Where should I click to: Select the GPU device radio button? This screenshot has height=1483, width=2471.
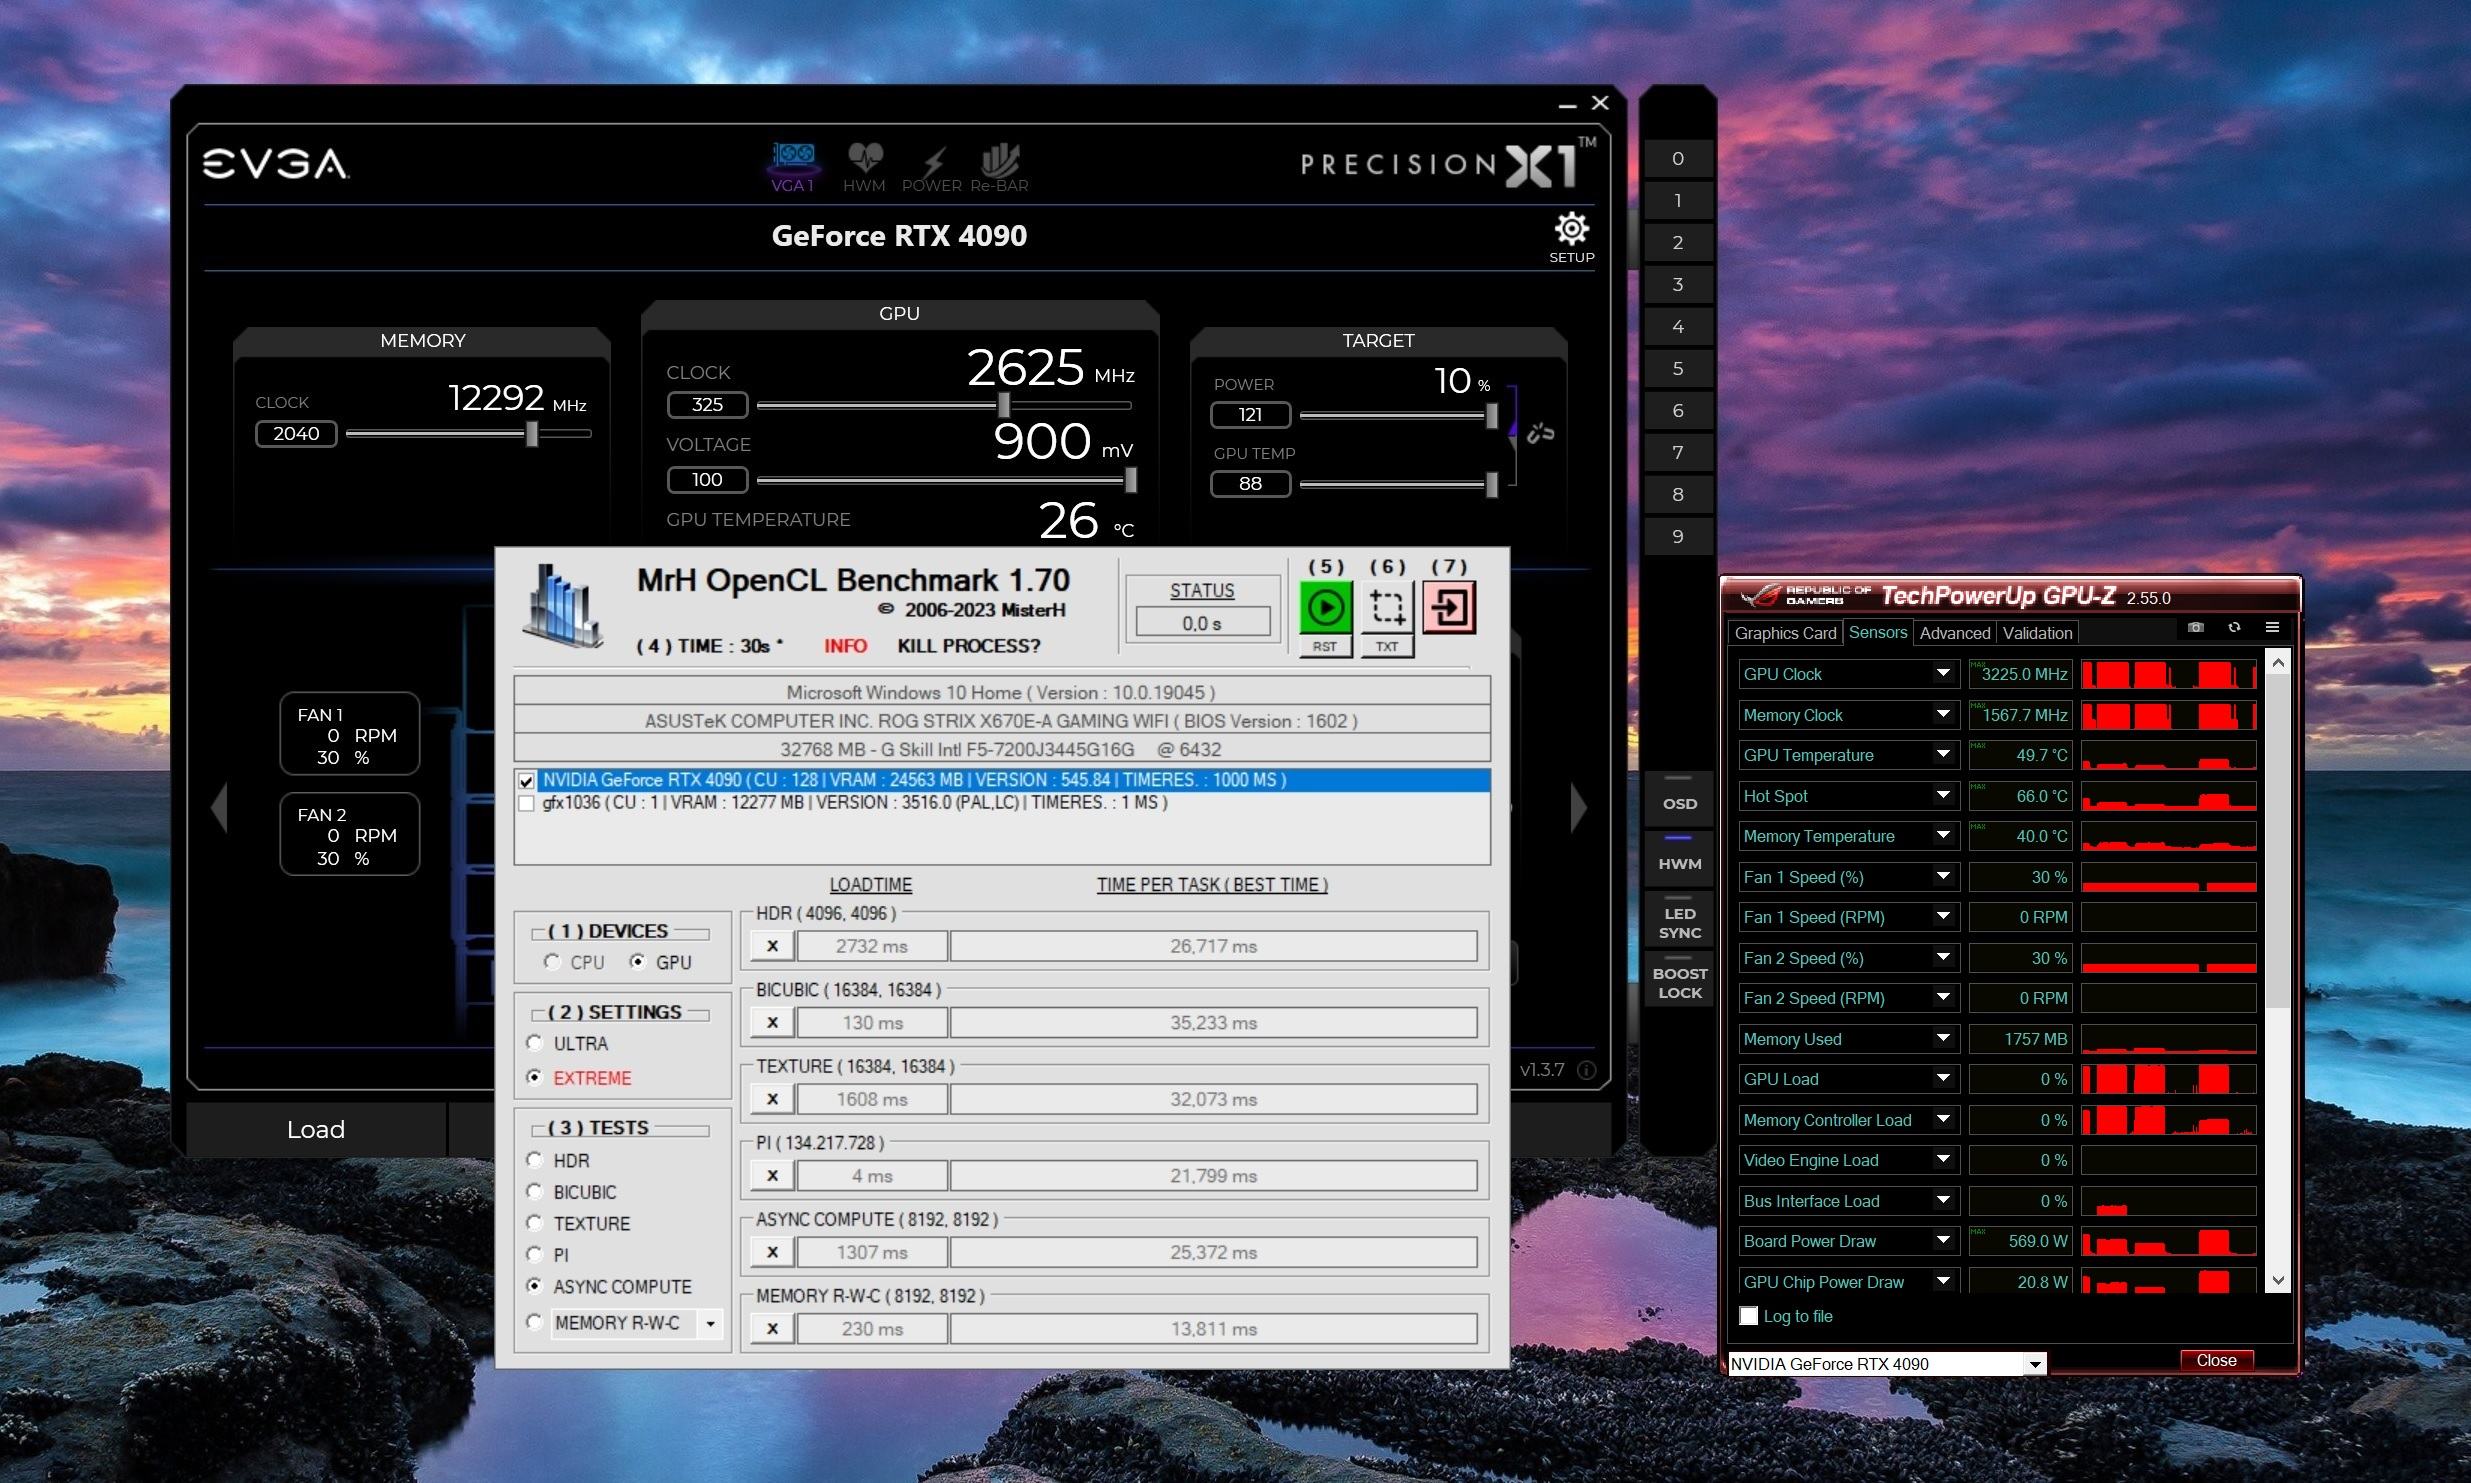pos(638,961)
